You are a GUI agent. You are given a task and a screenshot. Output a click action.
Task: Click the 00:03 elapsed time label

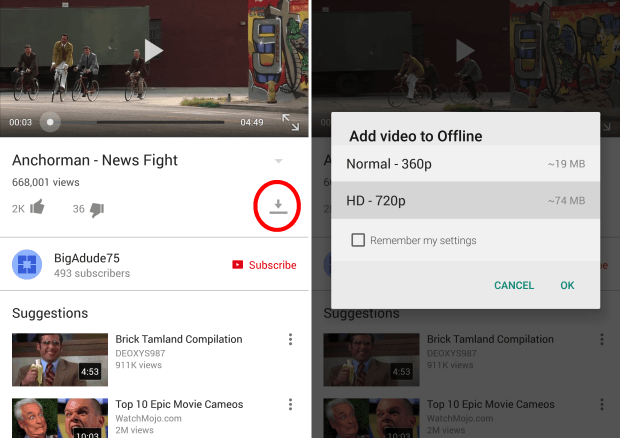pyautogui.click(x=21, y=122)
